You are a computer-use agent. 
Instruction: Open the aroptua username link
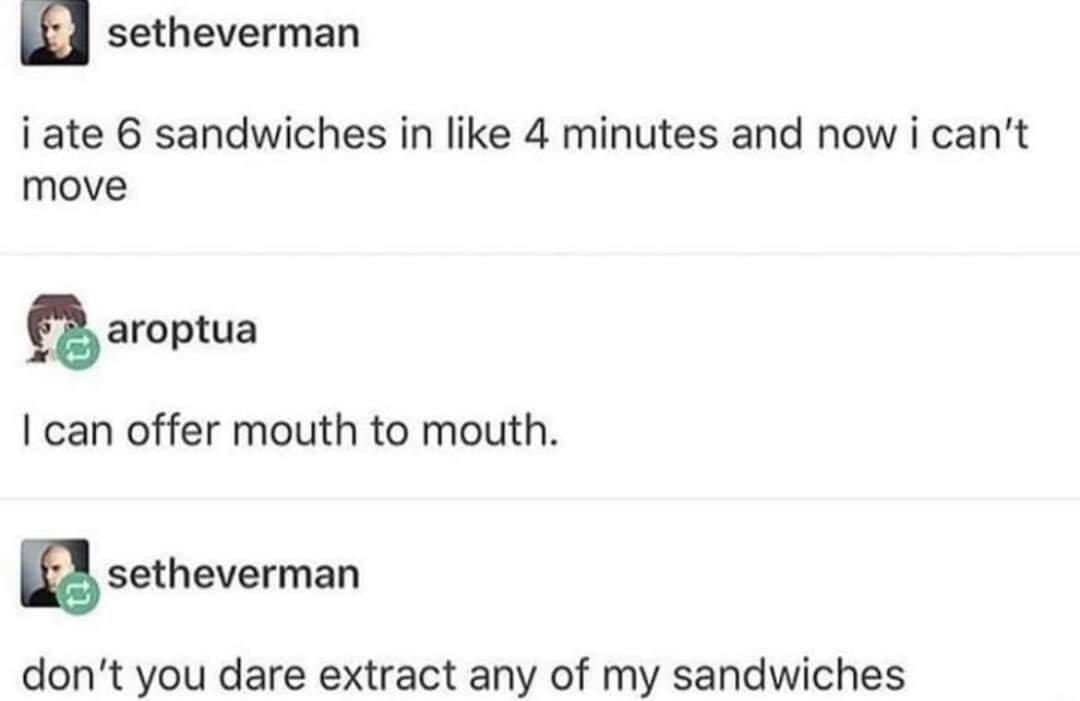coord(181,329)
